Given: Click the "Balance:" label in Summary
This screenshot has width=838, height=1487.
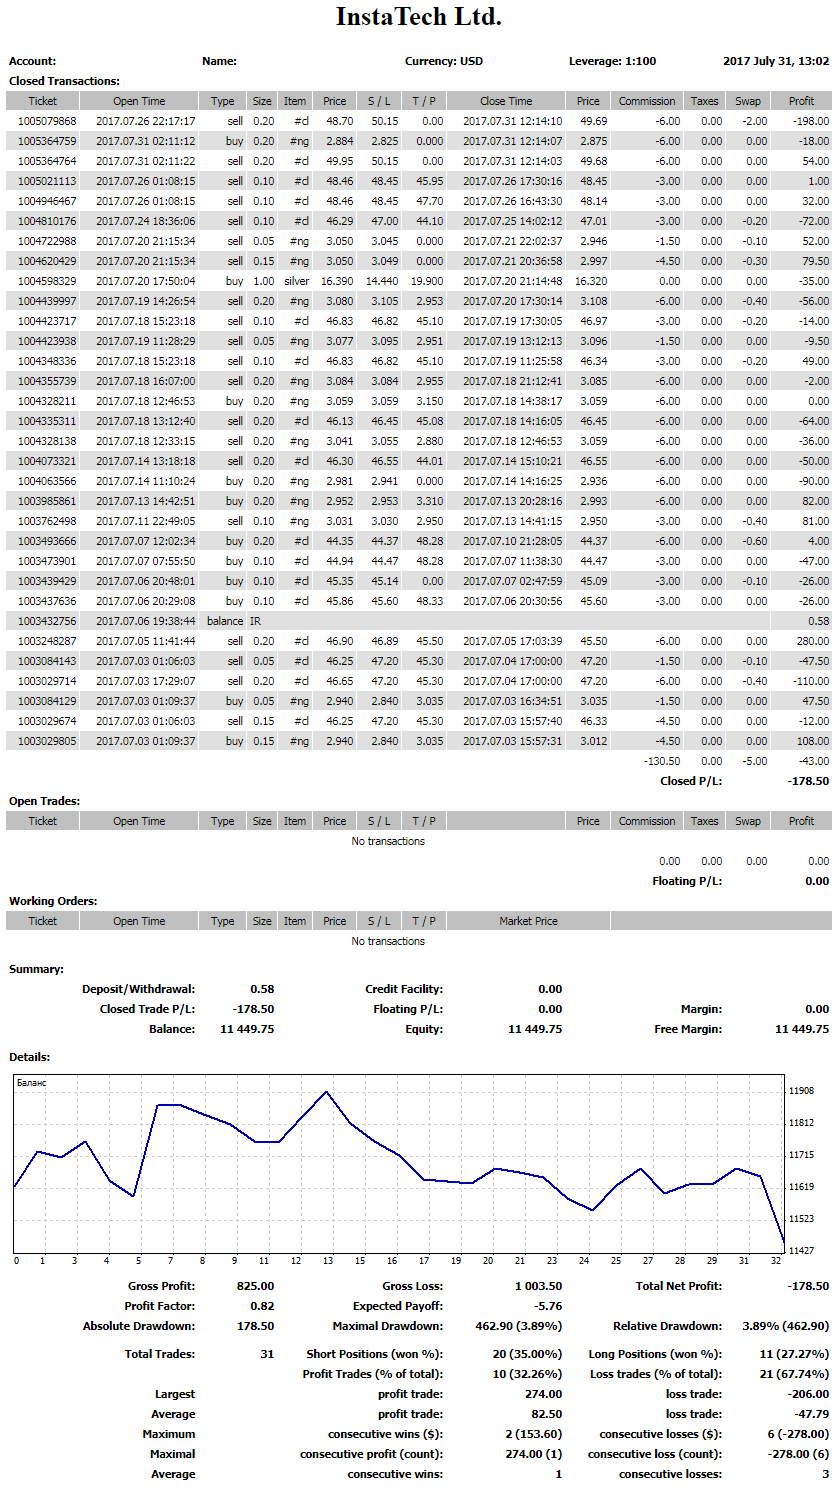Looking at the screenshot, I should click(172, 1029).
